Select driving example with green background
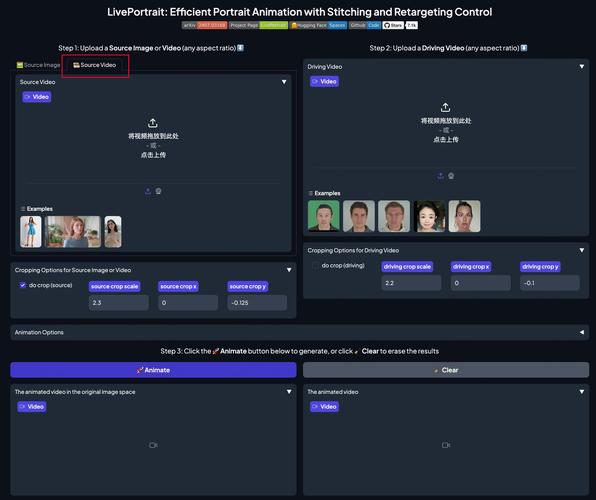Viewport: 596px width, 500px height. click(324, 216)
